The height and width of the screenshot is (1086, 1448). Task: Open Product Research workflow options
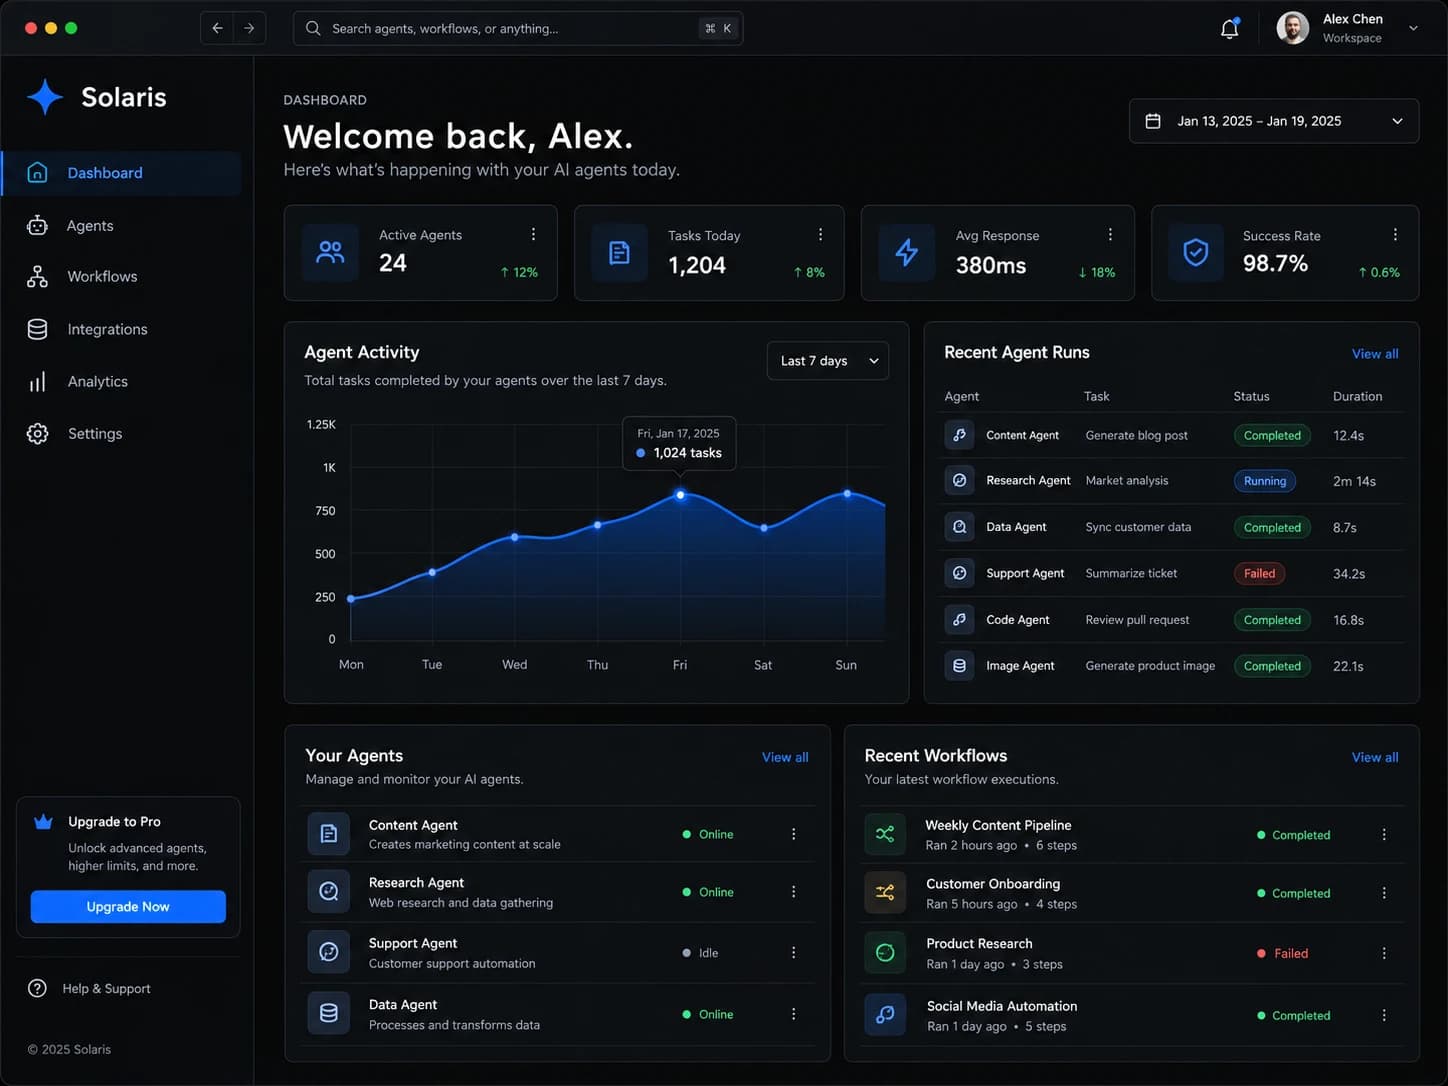click(x=1384, y=953)
